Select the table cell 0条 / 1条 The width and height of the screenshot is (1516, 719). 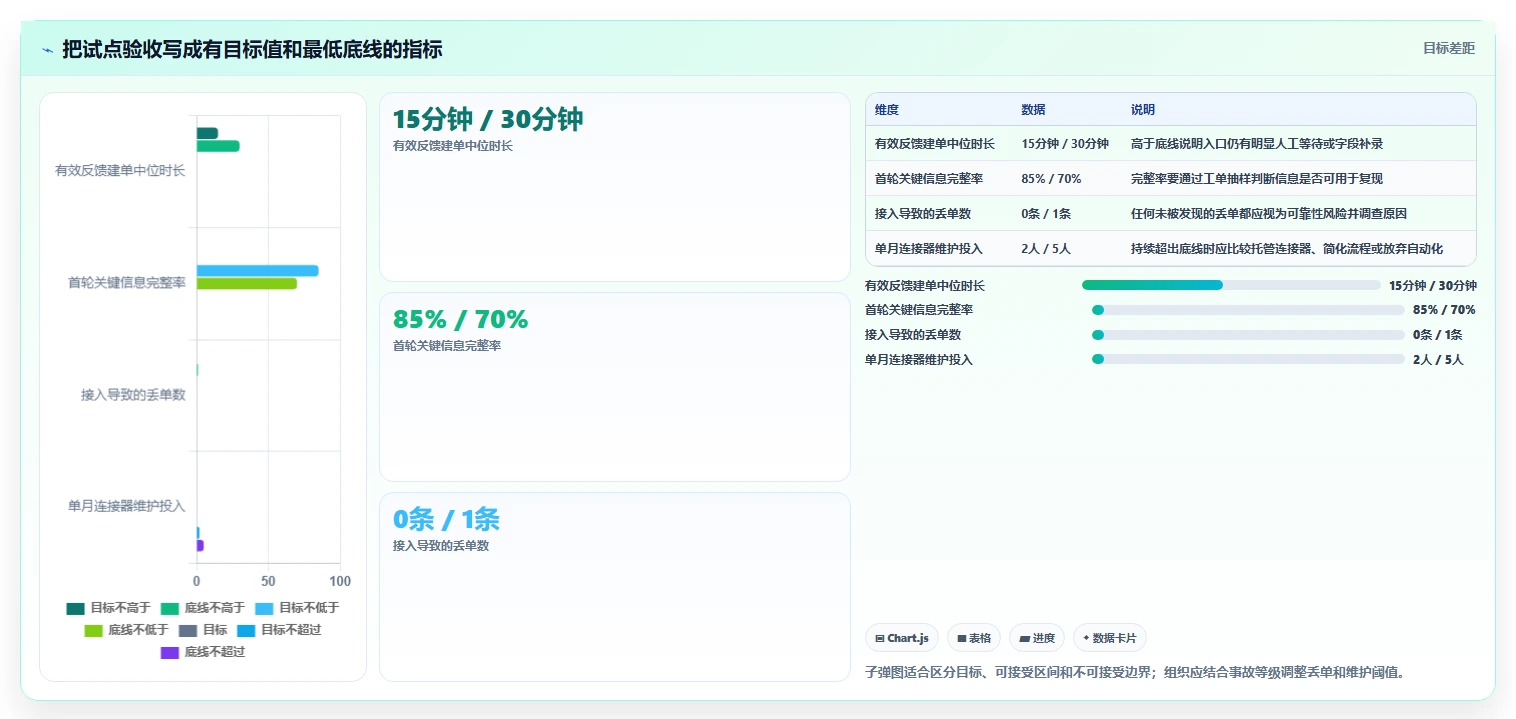pos(1046,214)
